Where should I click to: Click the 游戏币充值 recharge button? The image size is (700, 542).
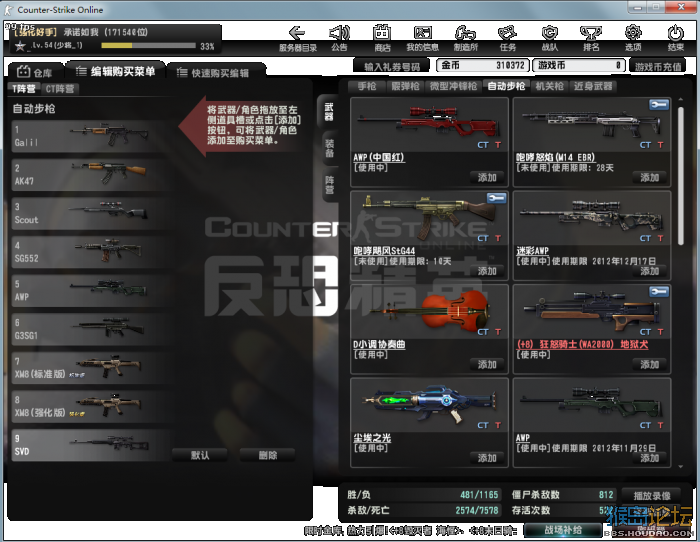(658, 67)
